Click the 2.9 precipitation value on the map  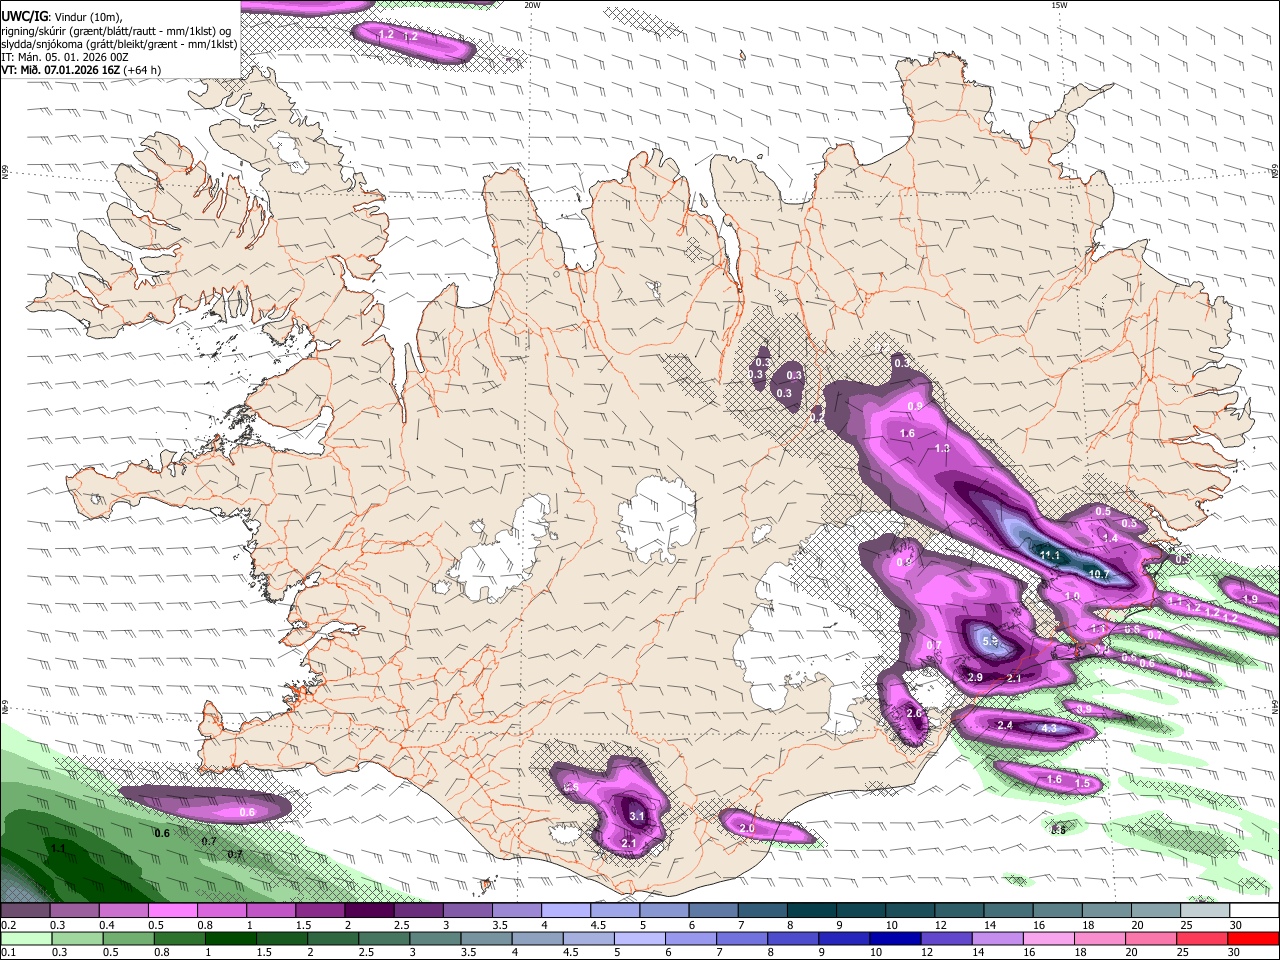pos(976,678)
